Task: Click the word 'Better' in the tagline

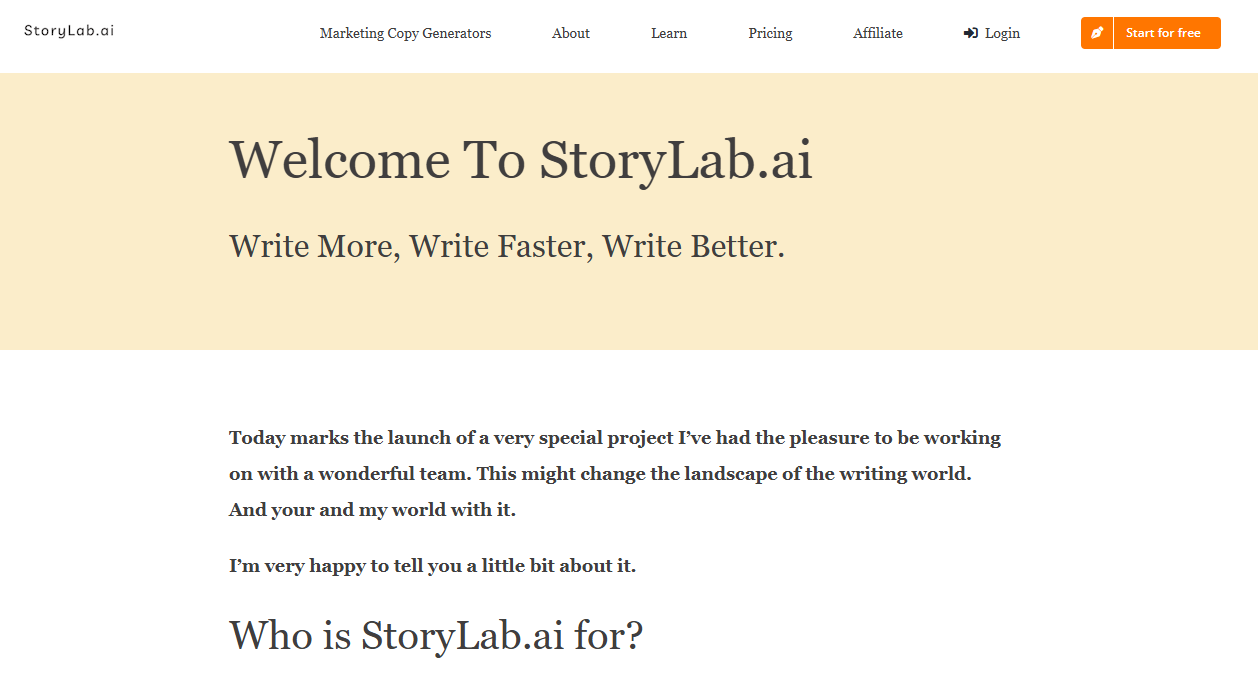Action: pos(737,246)
